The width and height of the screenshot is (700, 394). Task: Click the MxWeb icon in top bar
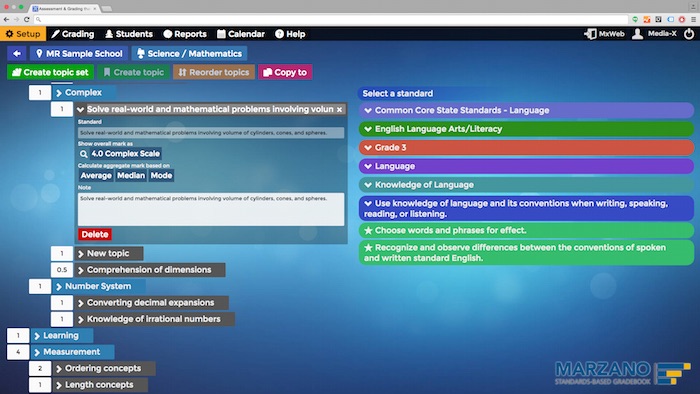click(x=590, y=34)
